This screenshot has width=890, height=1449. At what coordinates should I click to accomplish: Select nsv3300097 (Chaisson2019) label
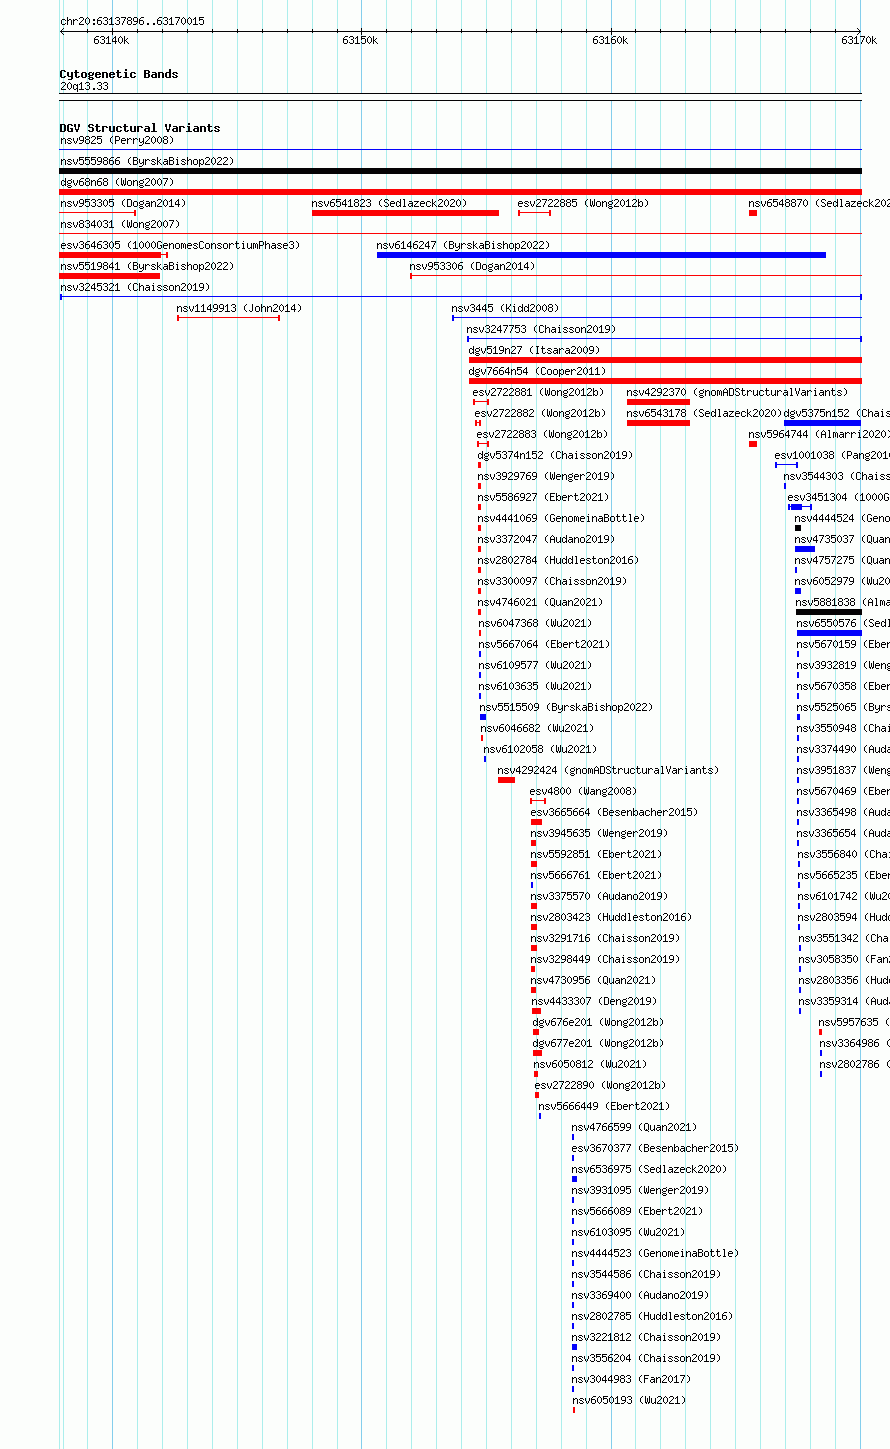tap(552, 581)
